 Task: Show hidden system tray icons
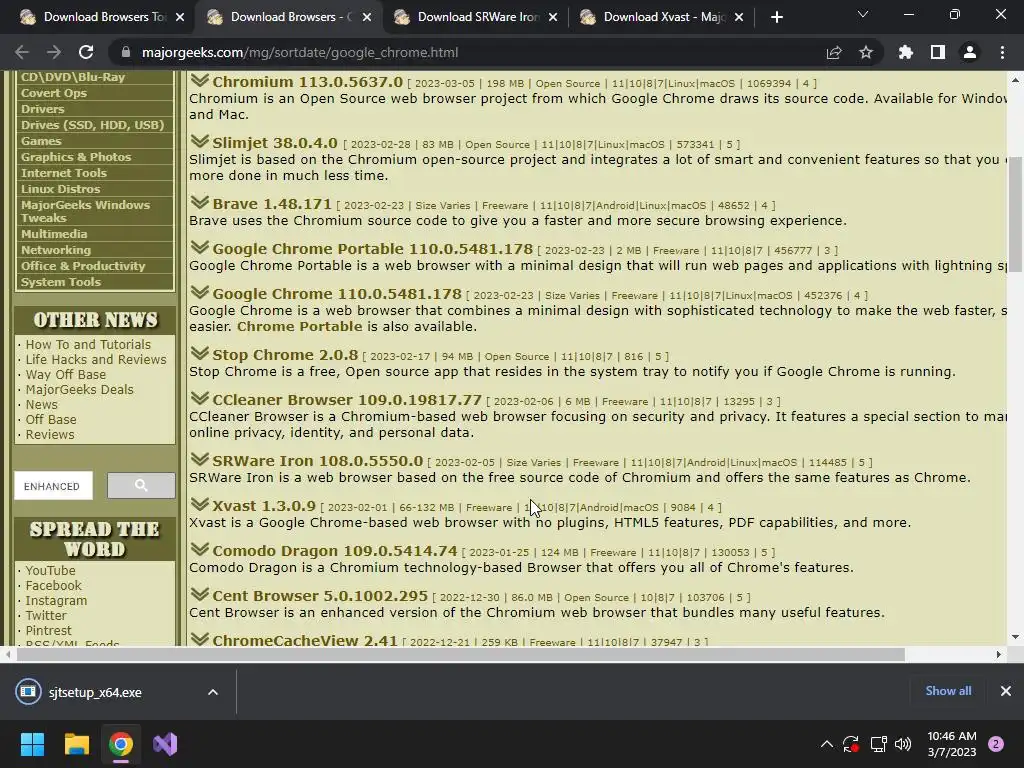827,744
